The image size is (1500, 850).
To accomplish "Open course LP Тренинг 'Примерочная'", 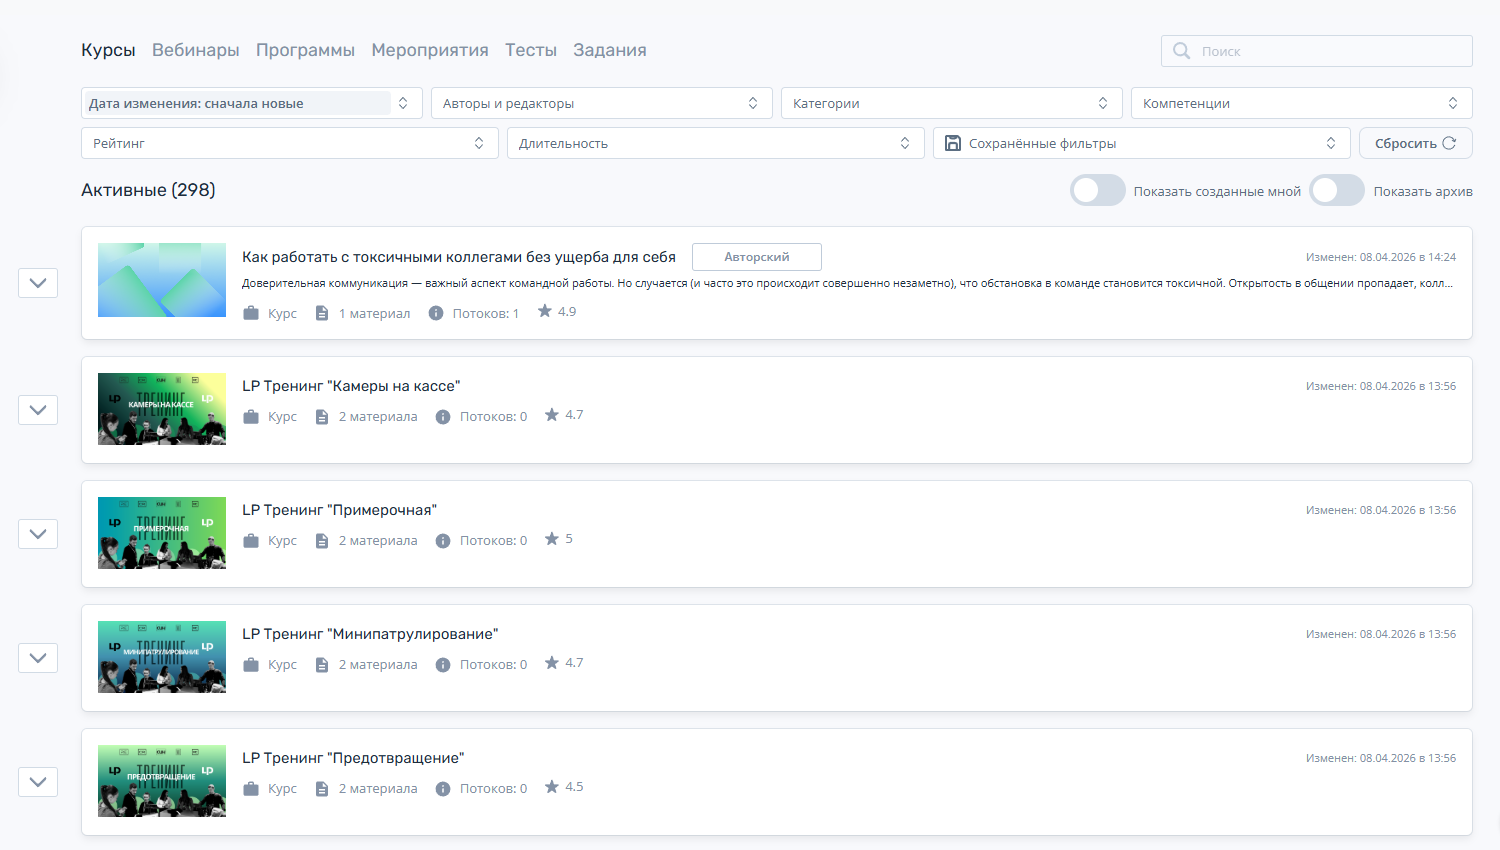I will pyautogui.click(x=340, y=510).
